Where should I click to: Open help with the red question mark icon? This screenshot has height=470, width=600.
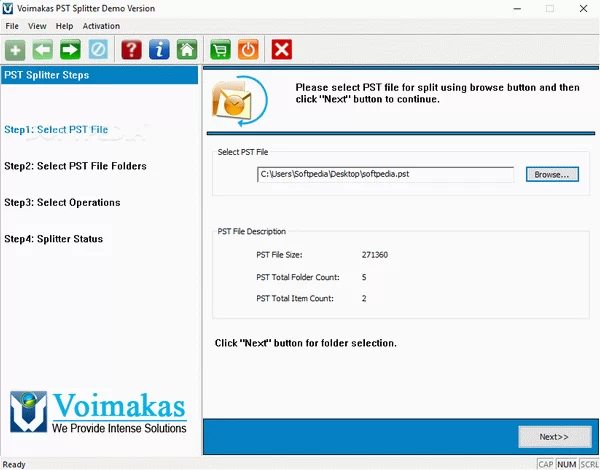131,48
